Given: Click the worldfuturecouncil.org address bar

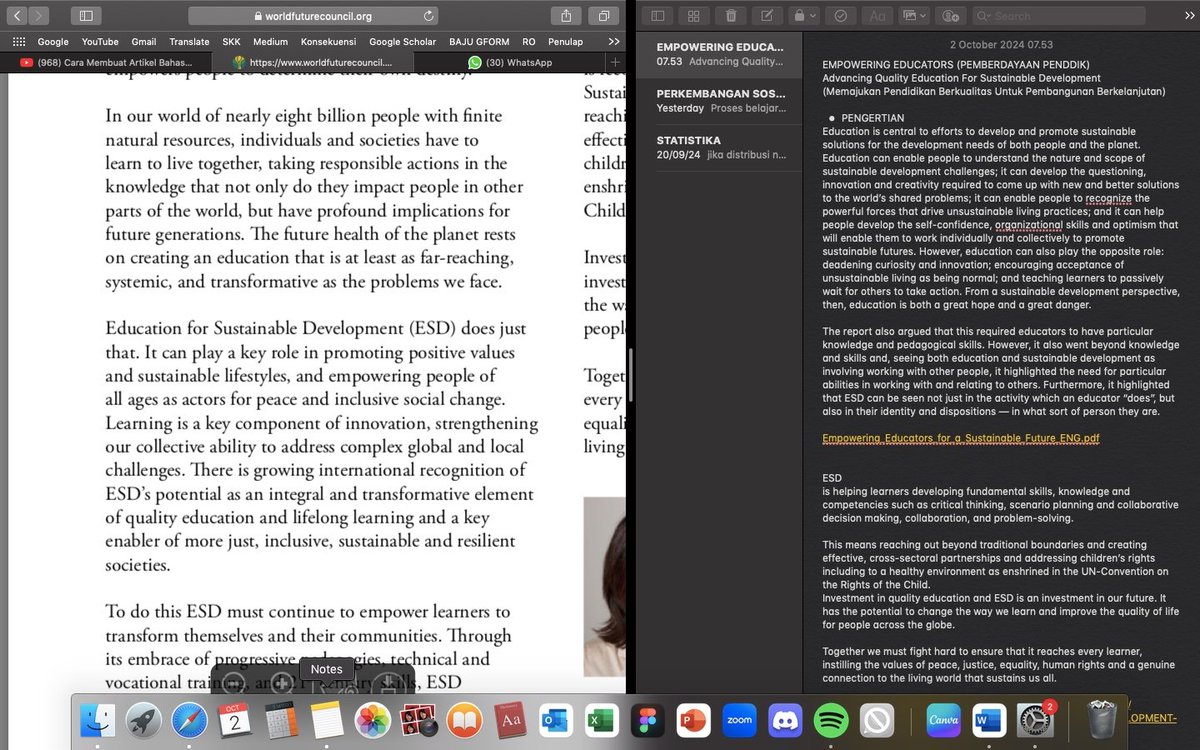Looking at the screenshot, I should (x=315, y=16).
